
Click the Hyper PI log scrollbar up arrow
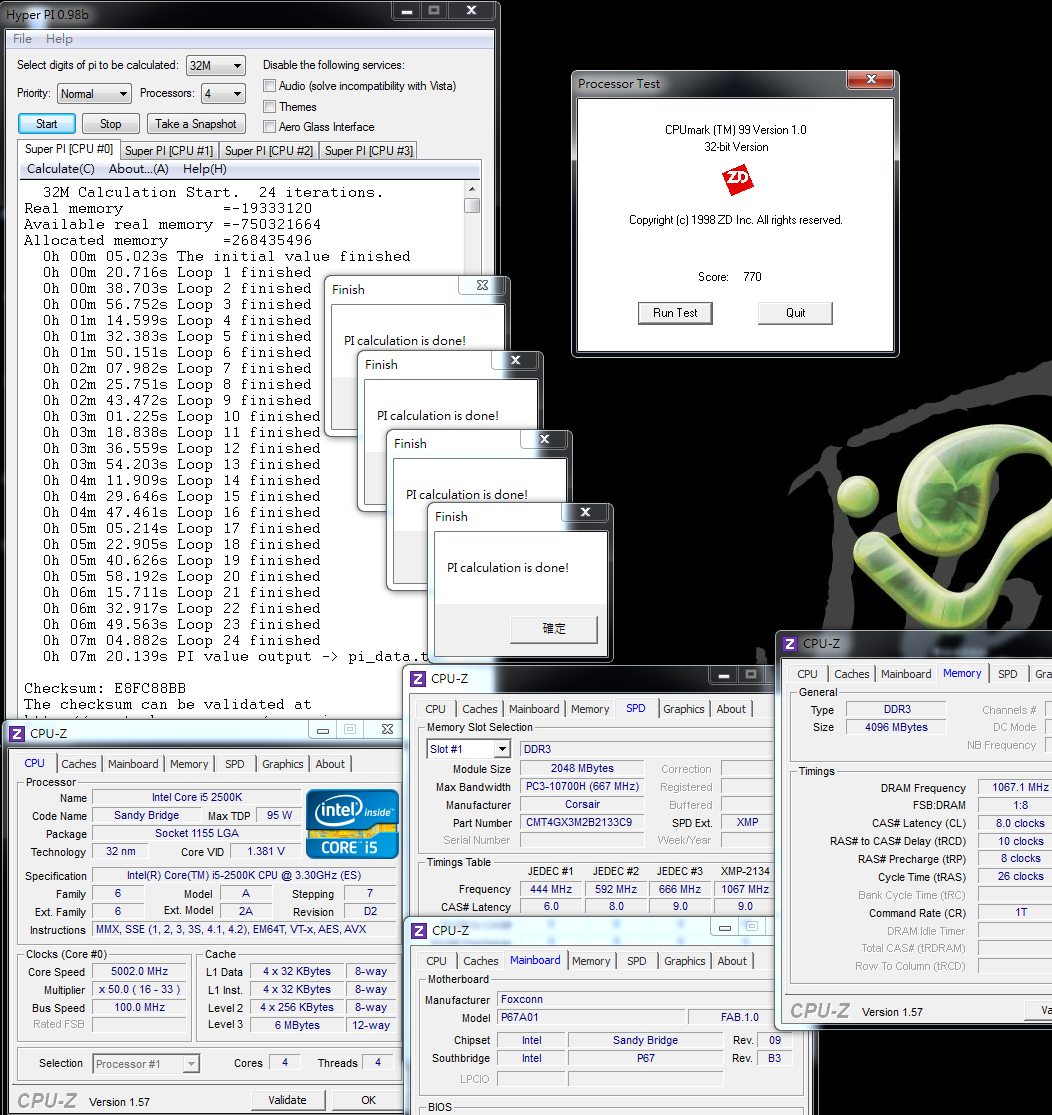[472, 189]
